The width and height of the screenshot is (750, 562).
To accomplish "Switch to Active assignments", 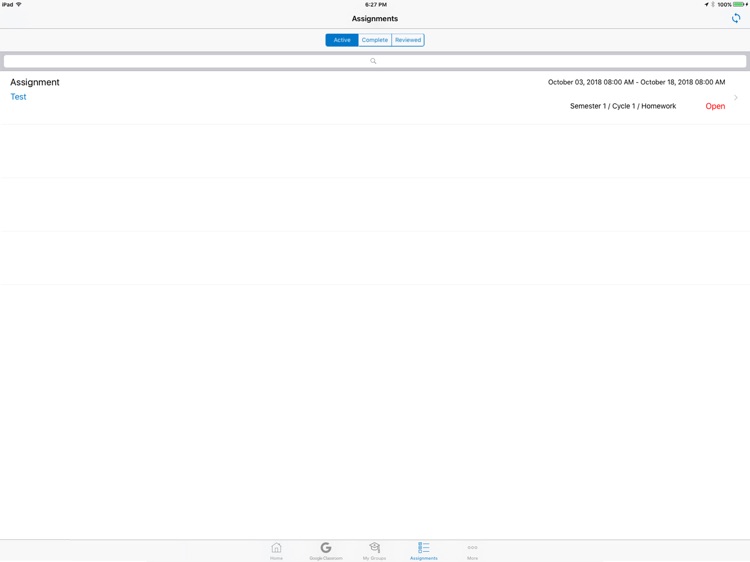I will pos(342,40).
